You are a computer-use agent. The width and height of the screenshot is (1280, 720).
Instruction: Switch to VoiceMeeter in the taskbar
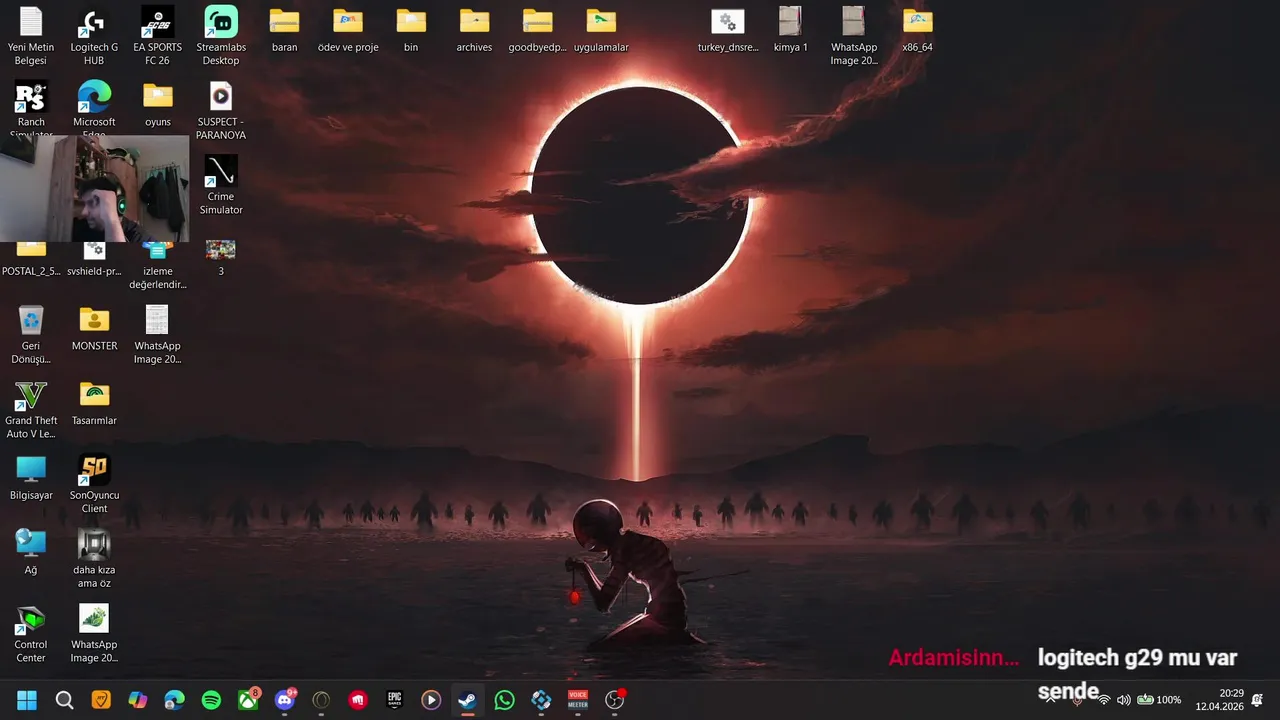tap(577, 700)
